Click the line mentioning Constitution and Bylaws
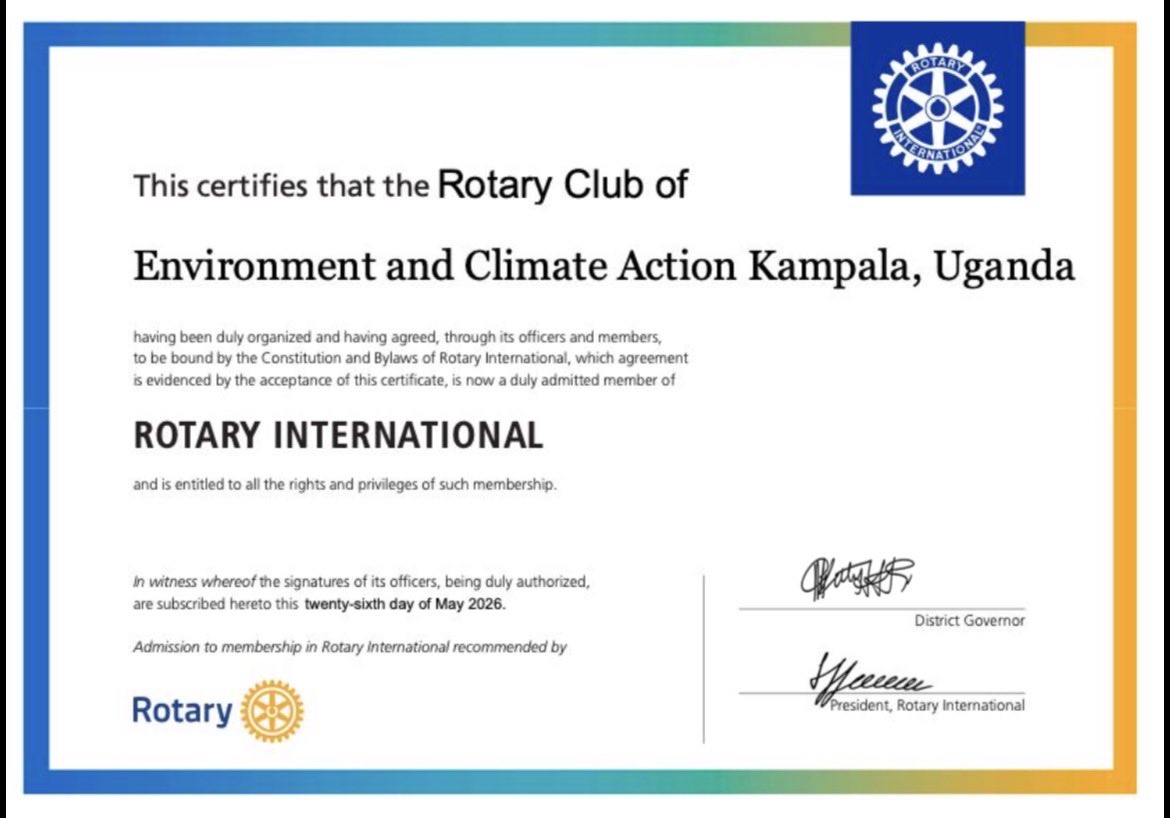 tap(410, 358)
